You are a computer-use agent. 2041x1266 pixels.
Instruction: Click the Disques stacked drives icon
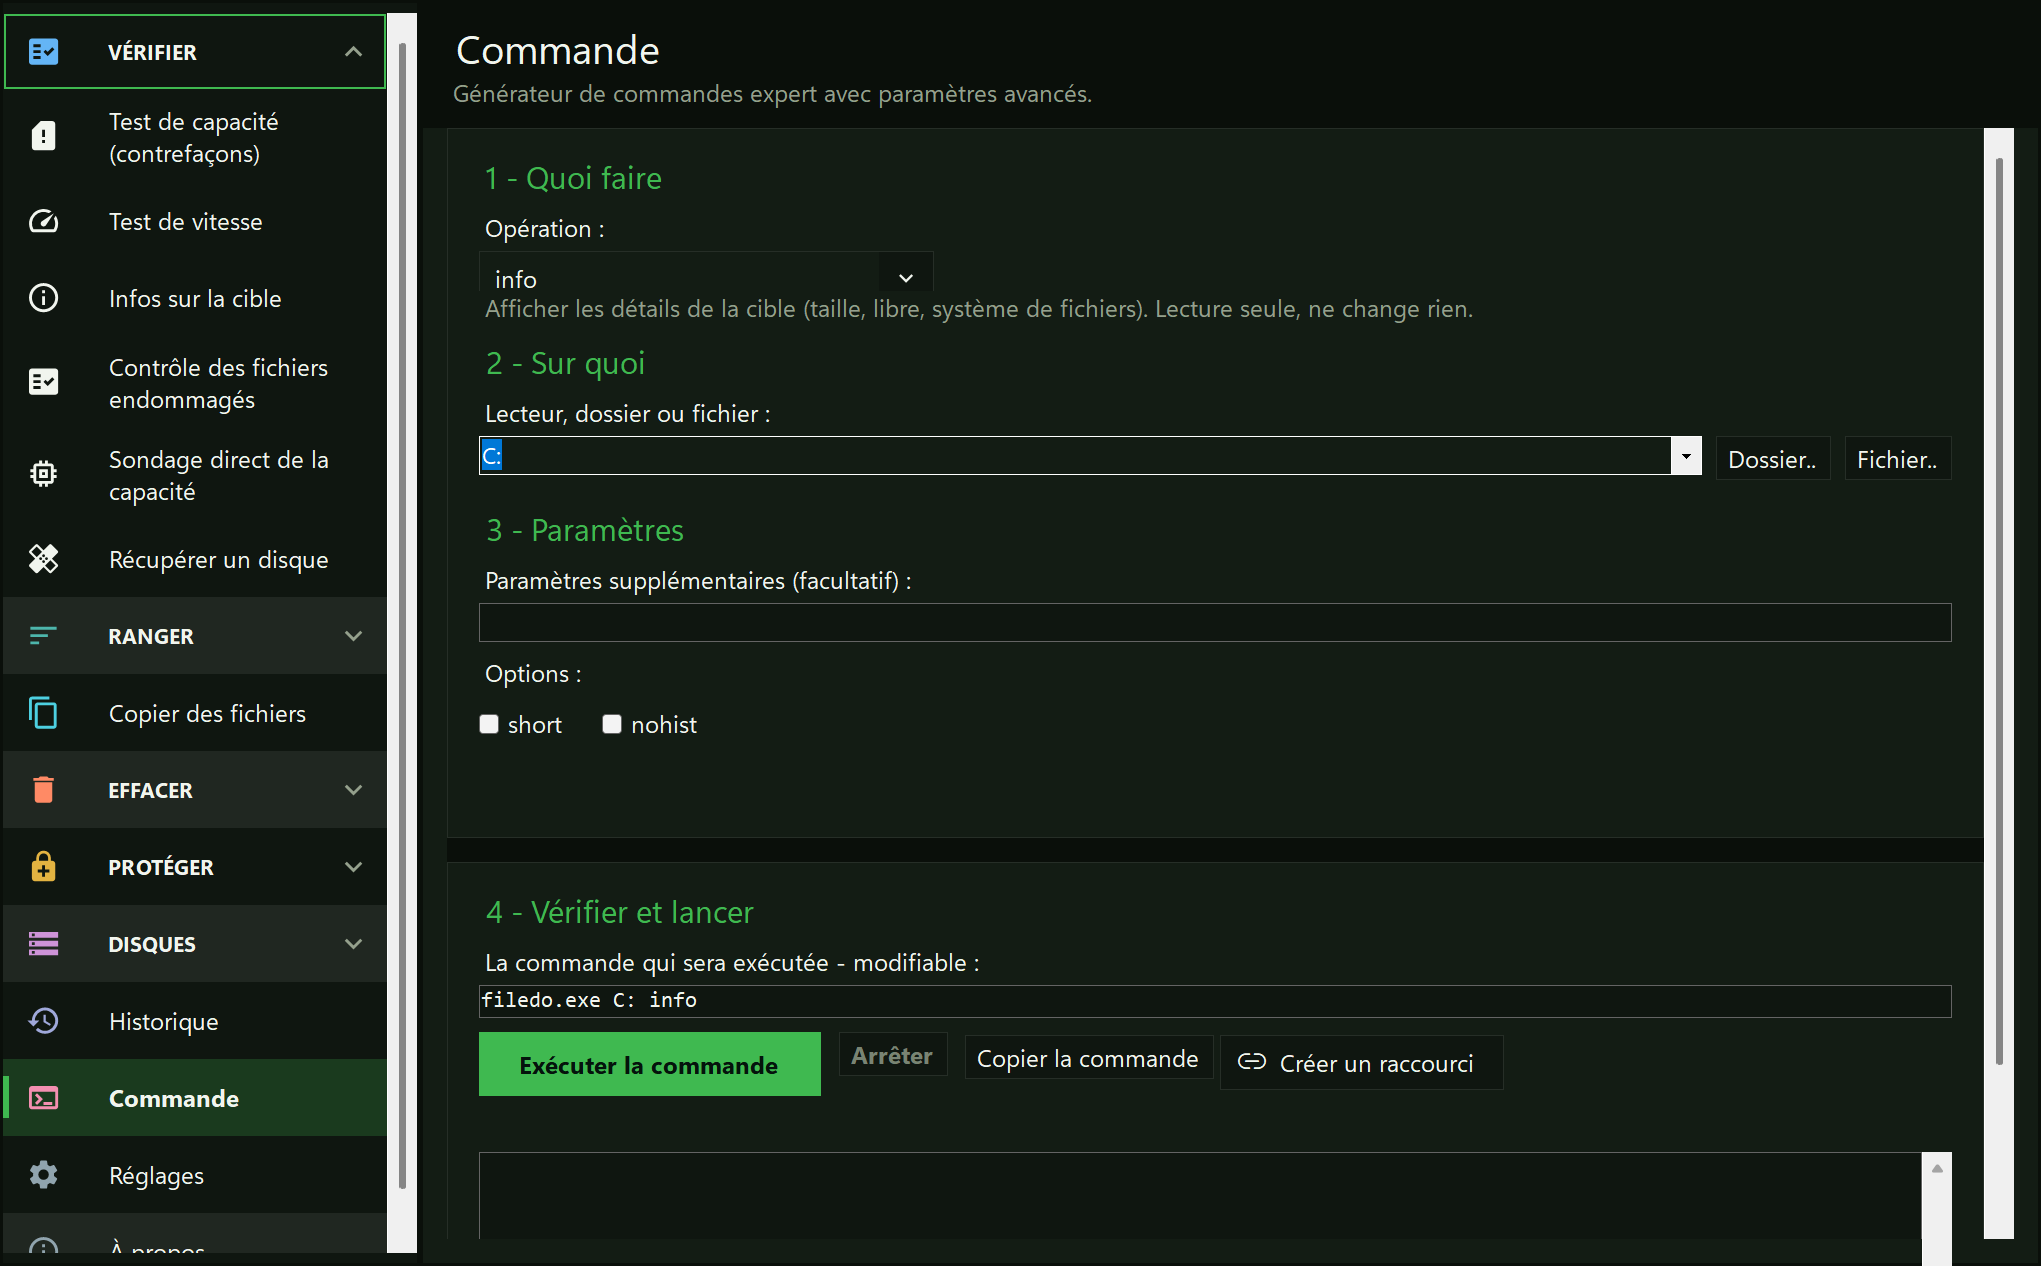43,943
